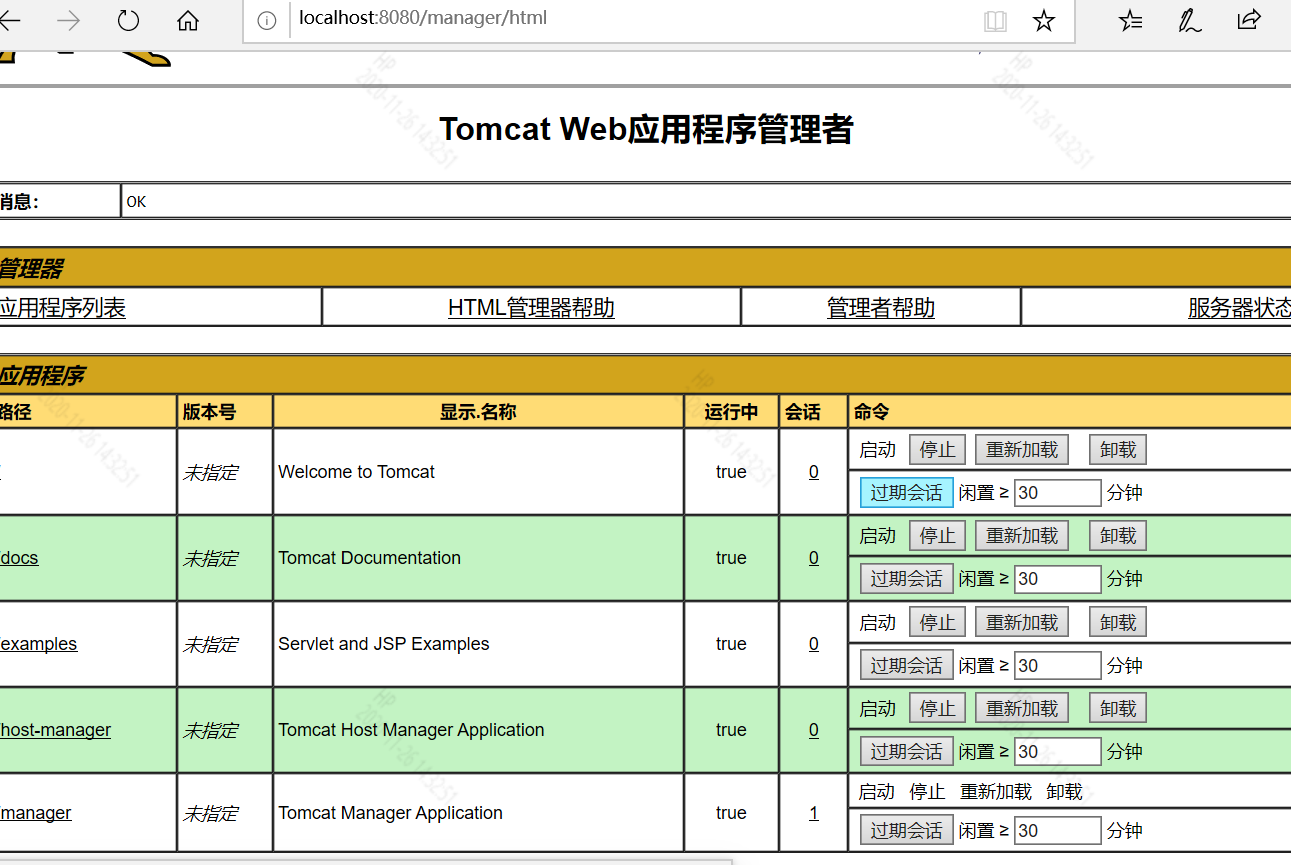Go back to the previous page
The image size is (1291, 865).
8,20
